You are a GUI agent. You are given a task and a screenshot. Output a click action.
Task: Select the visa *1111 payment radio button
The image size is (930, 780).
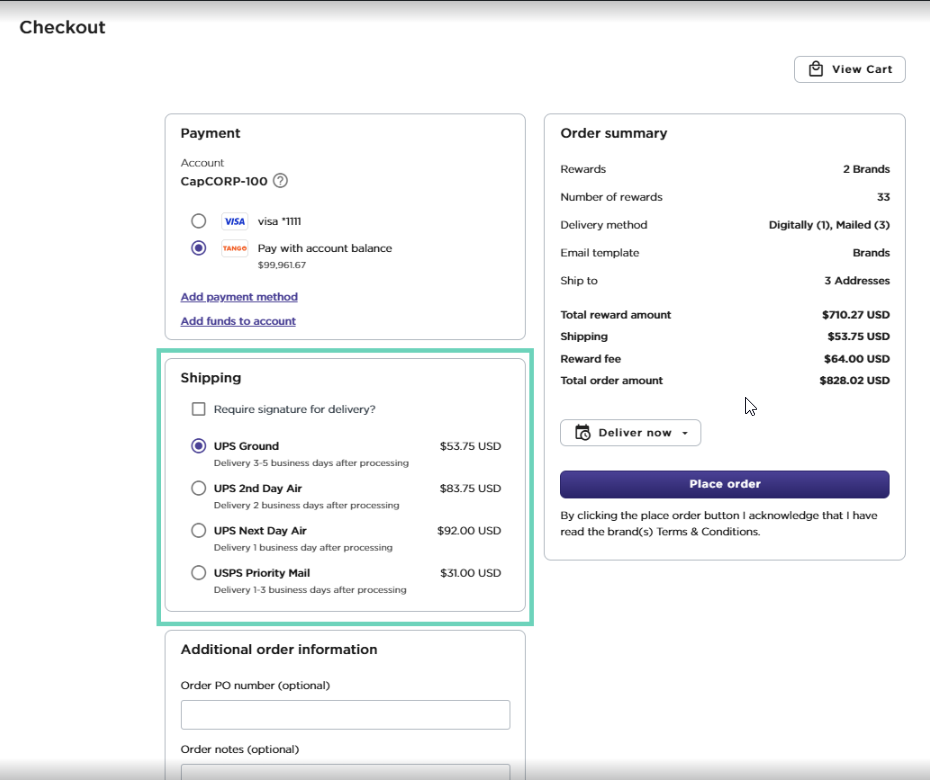pyautogui.click(x=199, y=221)
